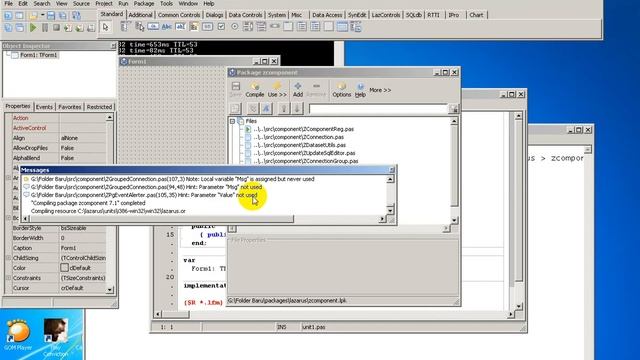Pick the TToggleBox component icon
Screen dimensions: 640x360
(x=207, y=27)
